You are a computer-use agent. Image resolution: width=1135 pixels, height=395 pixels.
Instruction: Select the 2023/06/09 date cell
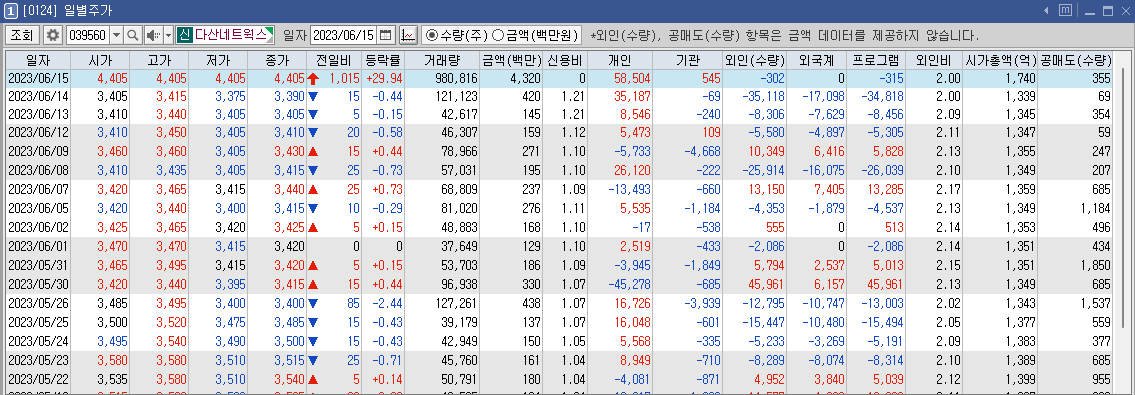coord(38,151)
